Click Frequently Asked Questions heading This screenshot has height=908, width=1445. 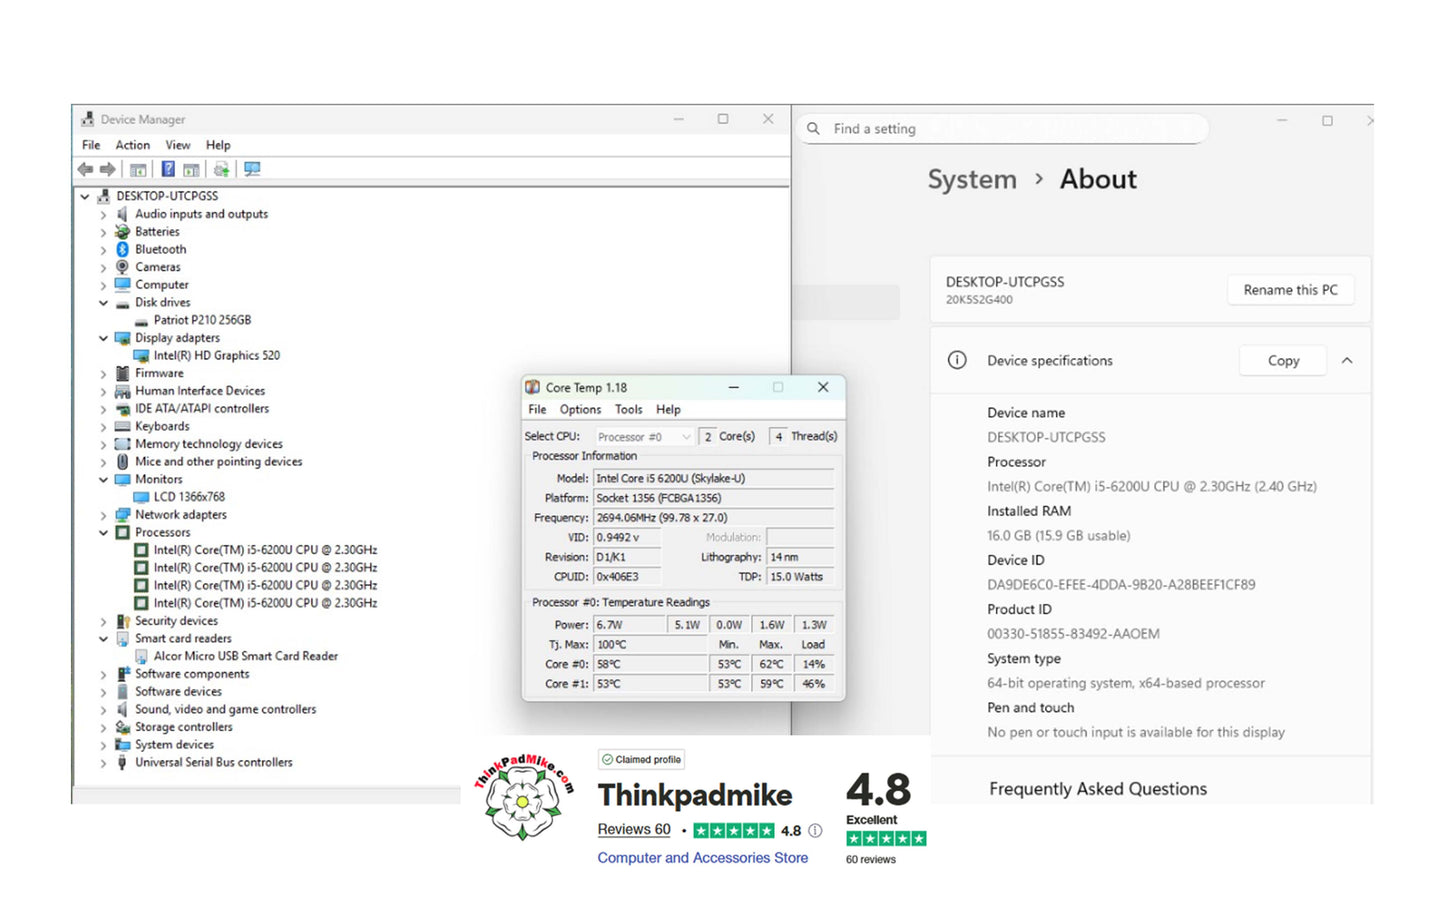[x=1098, y=788]
